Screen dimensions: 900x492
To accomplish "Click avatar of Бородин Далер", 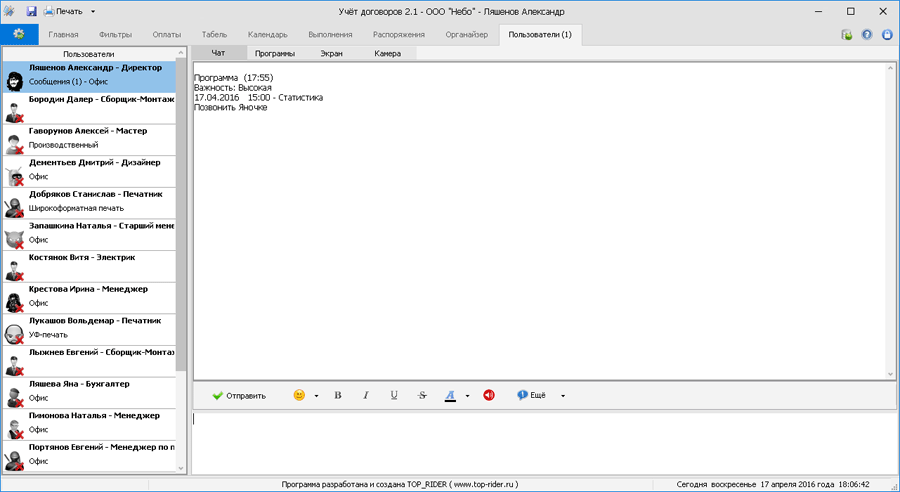I will point(14,113).
